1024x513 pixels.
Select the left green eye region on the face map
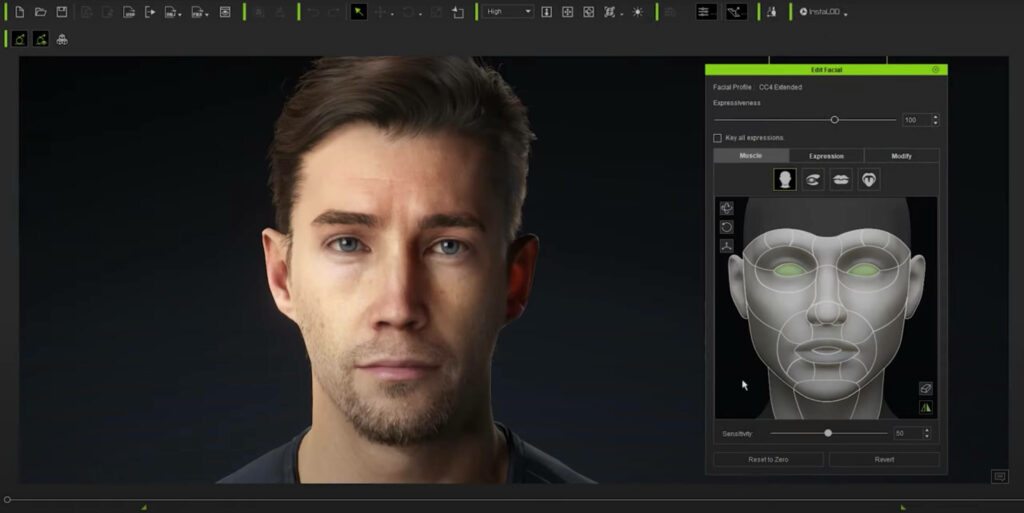click(790, 270)
